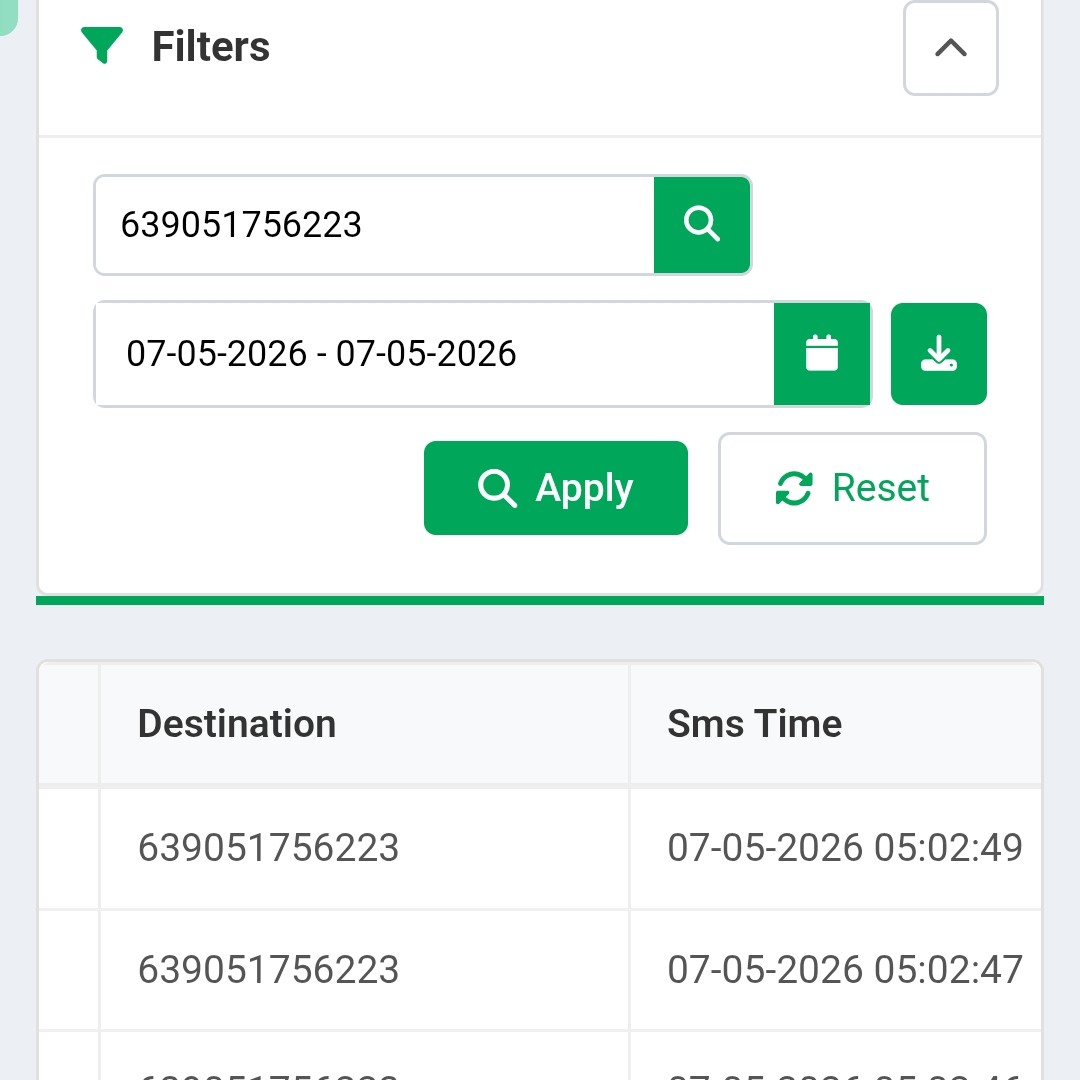Screen dimensions: 1080x1080
Task: Collapse the Filters panel with chevron button
Action: (951, 48)
